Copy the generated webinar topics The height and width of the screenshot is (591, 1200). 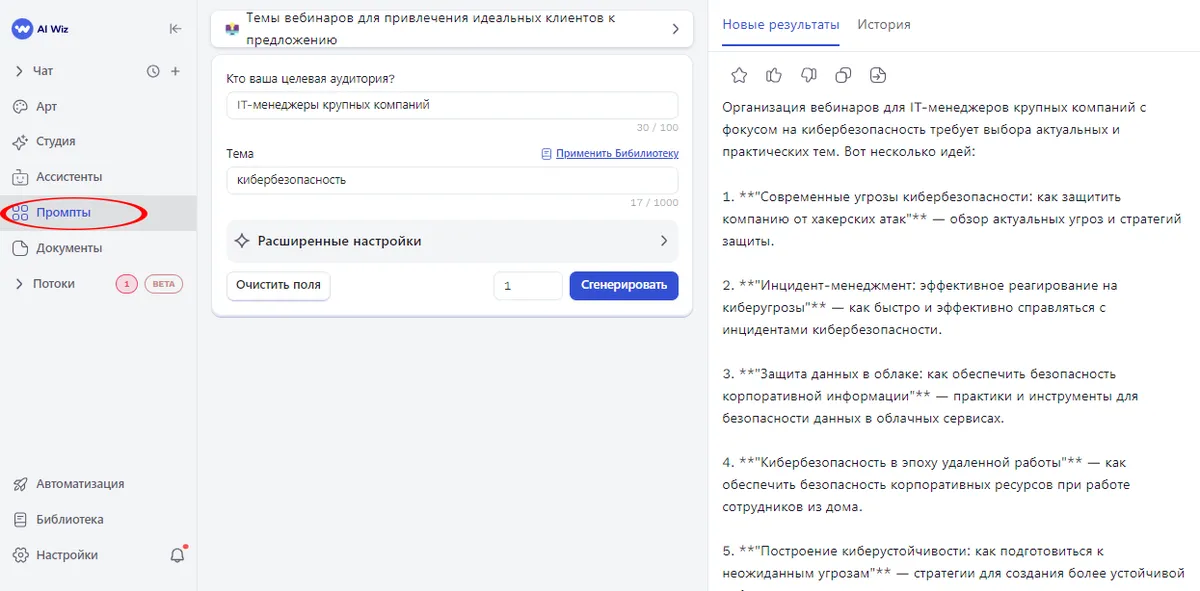(841, 74)
